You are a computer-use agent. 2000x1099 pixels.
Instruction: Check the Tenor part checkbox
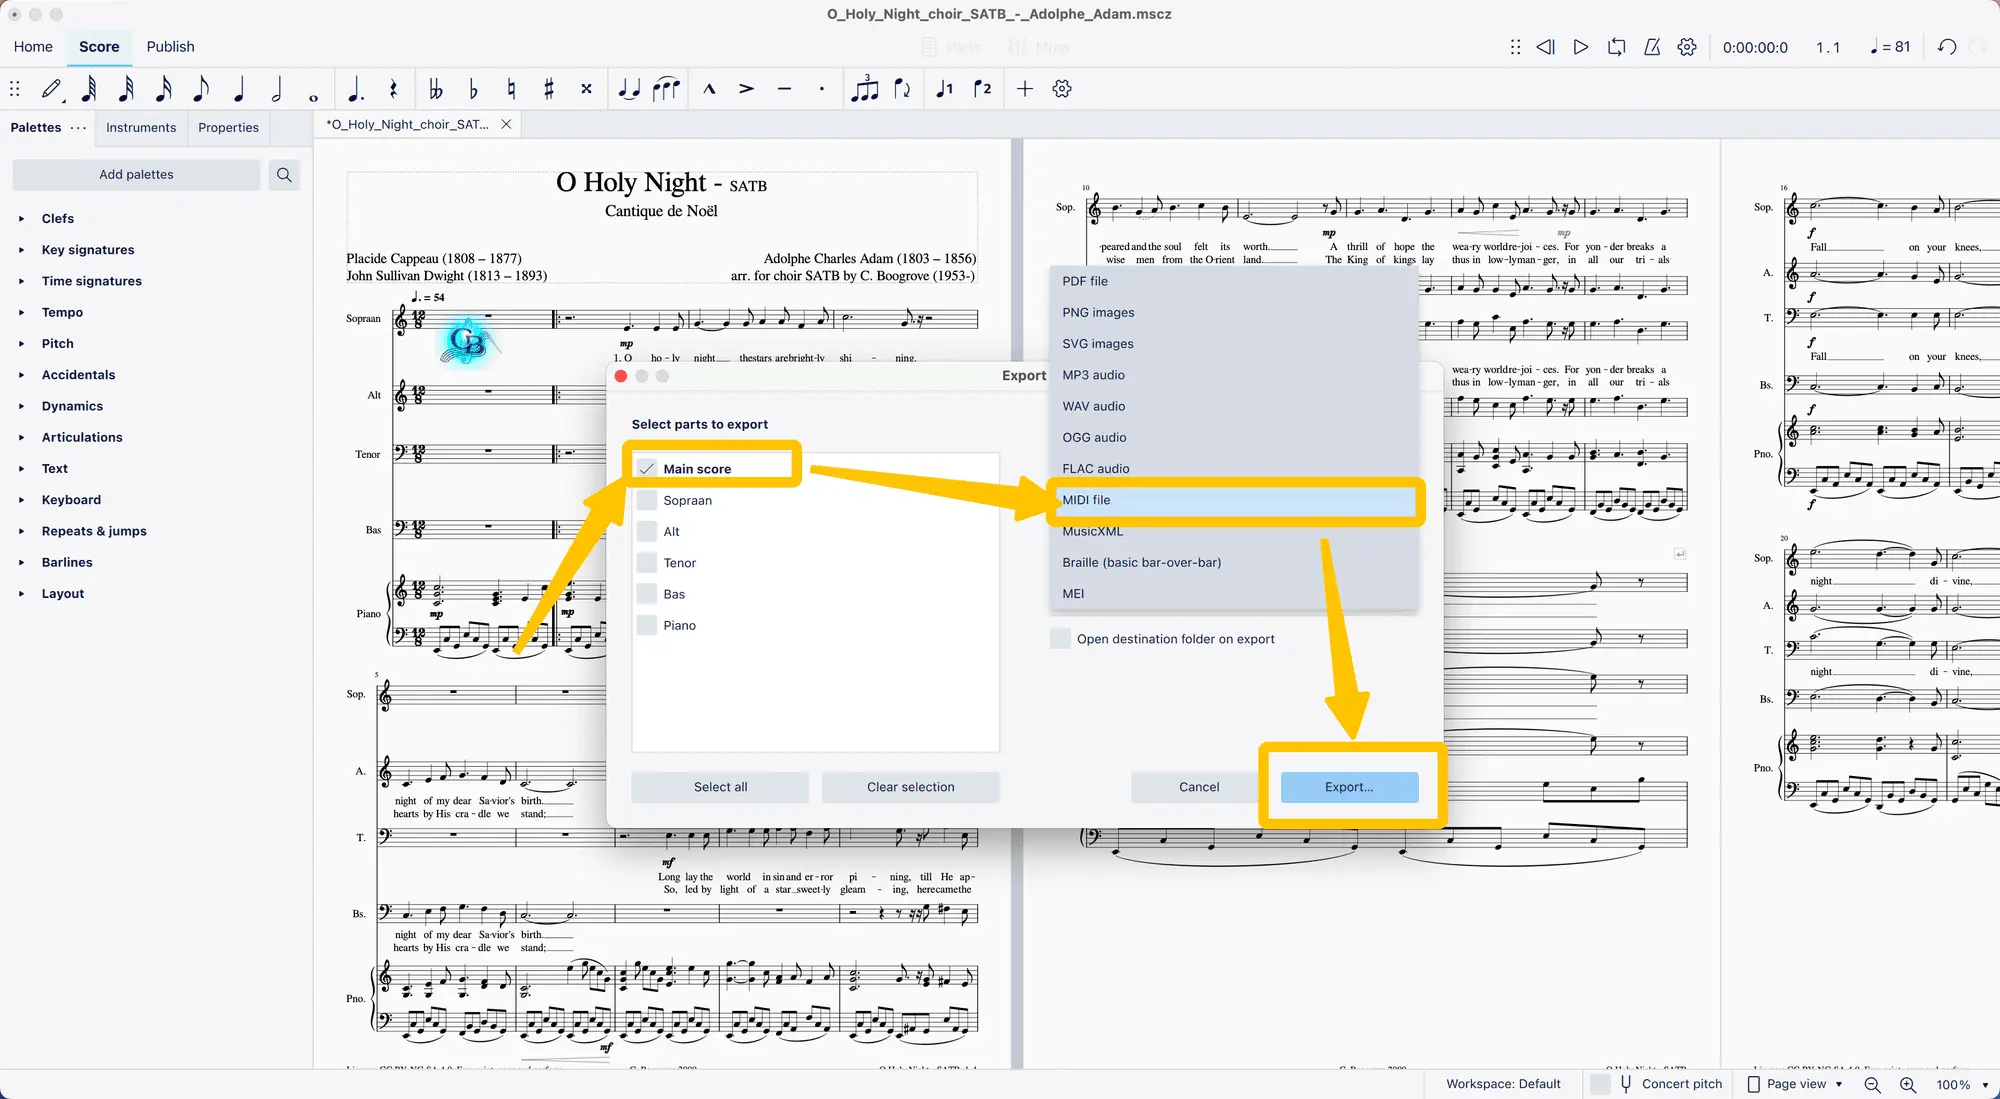click(x=647, y=563)
